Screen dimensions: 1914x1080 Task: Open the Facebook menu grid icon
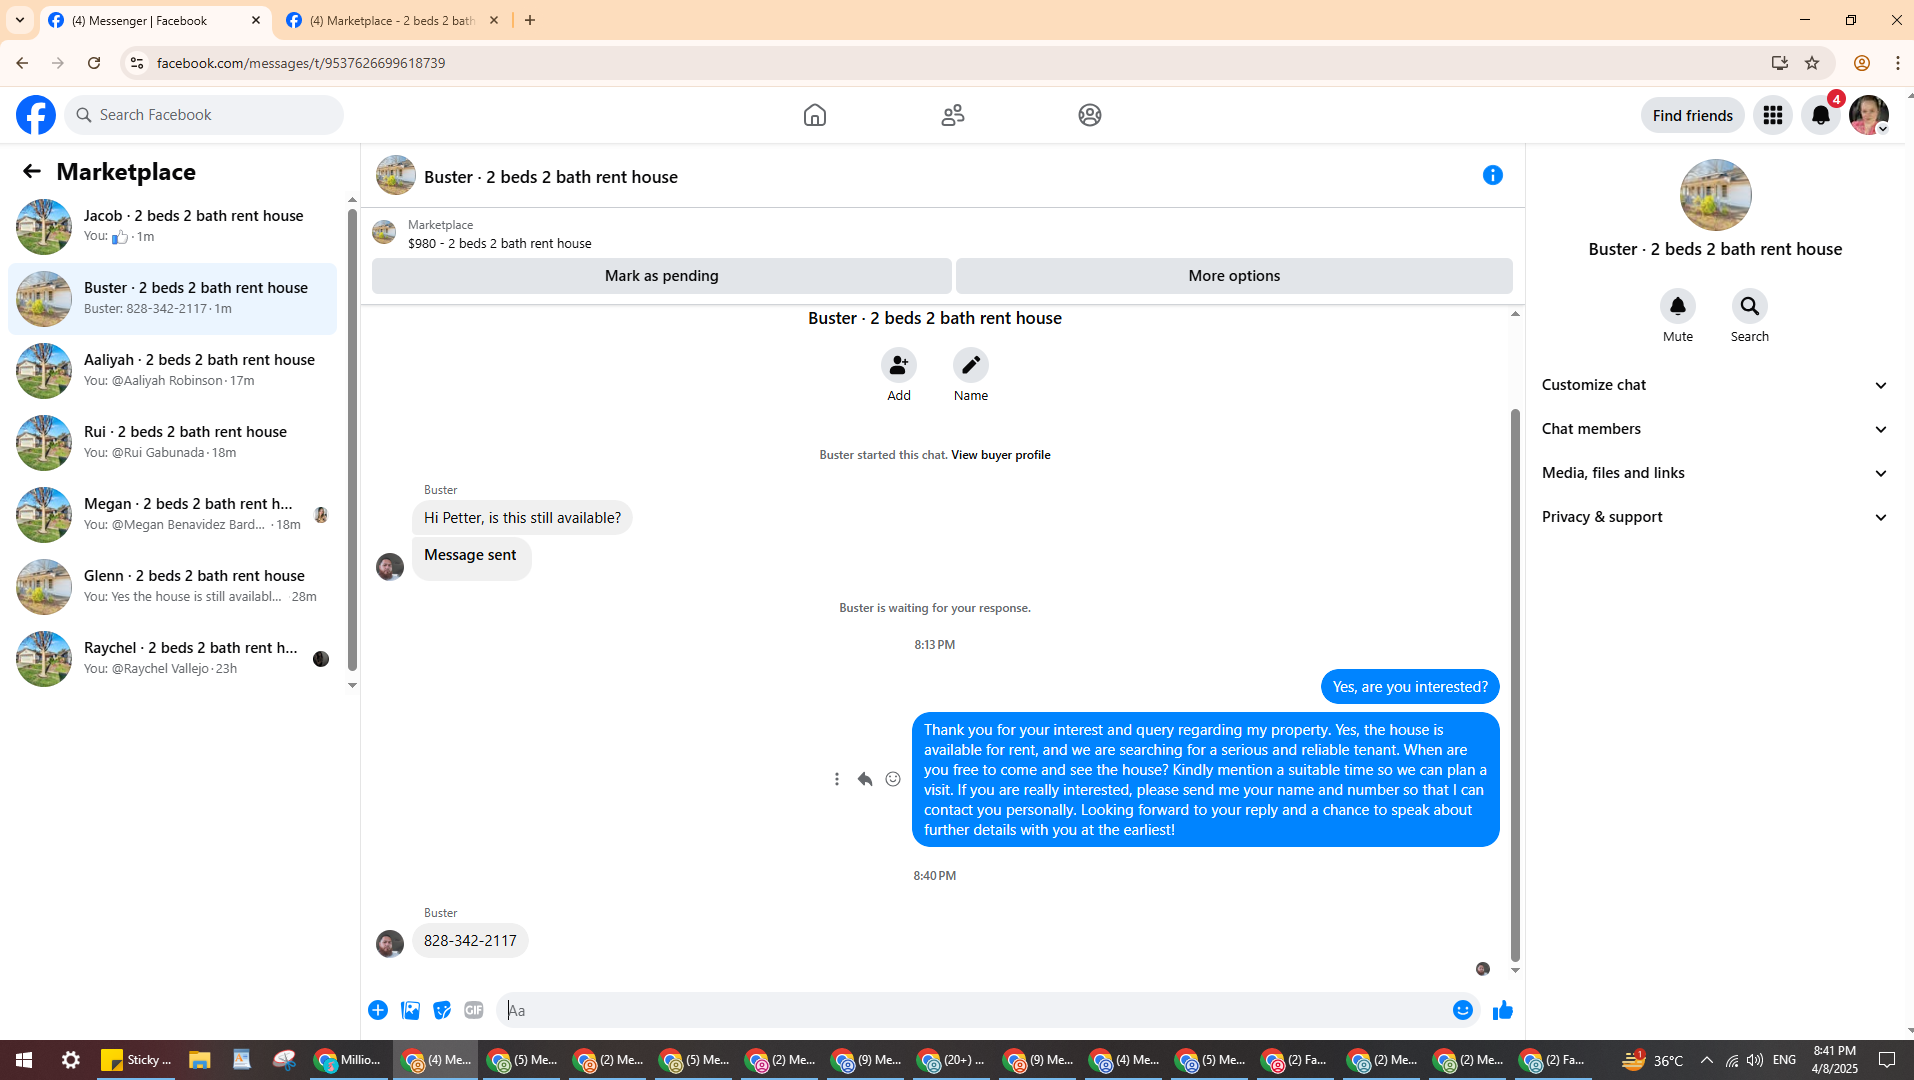click(1773, 115)
